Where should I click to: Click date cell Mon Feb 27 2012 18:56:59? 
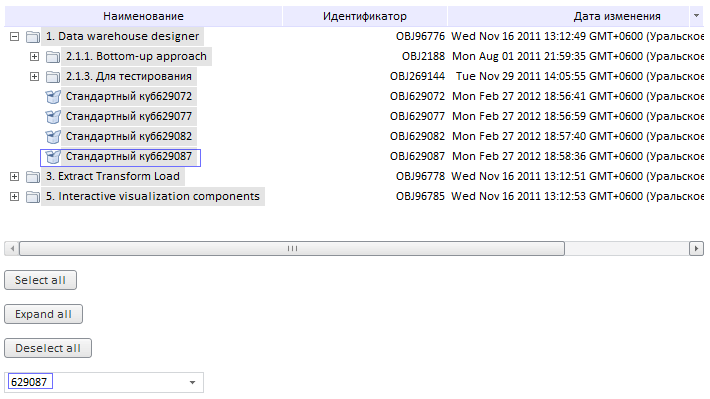pyautogui.click(x=578, y=116)
